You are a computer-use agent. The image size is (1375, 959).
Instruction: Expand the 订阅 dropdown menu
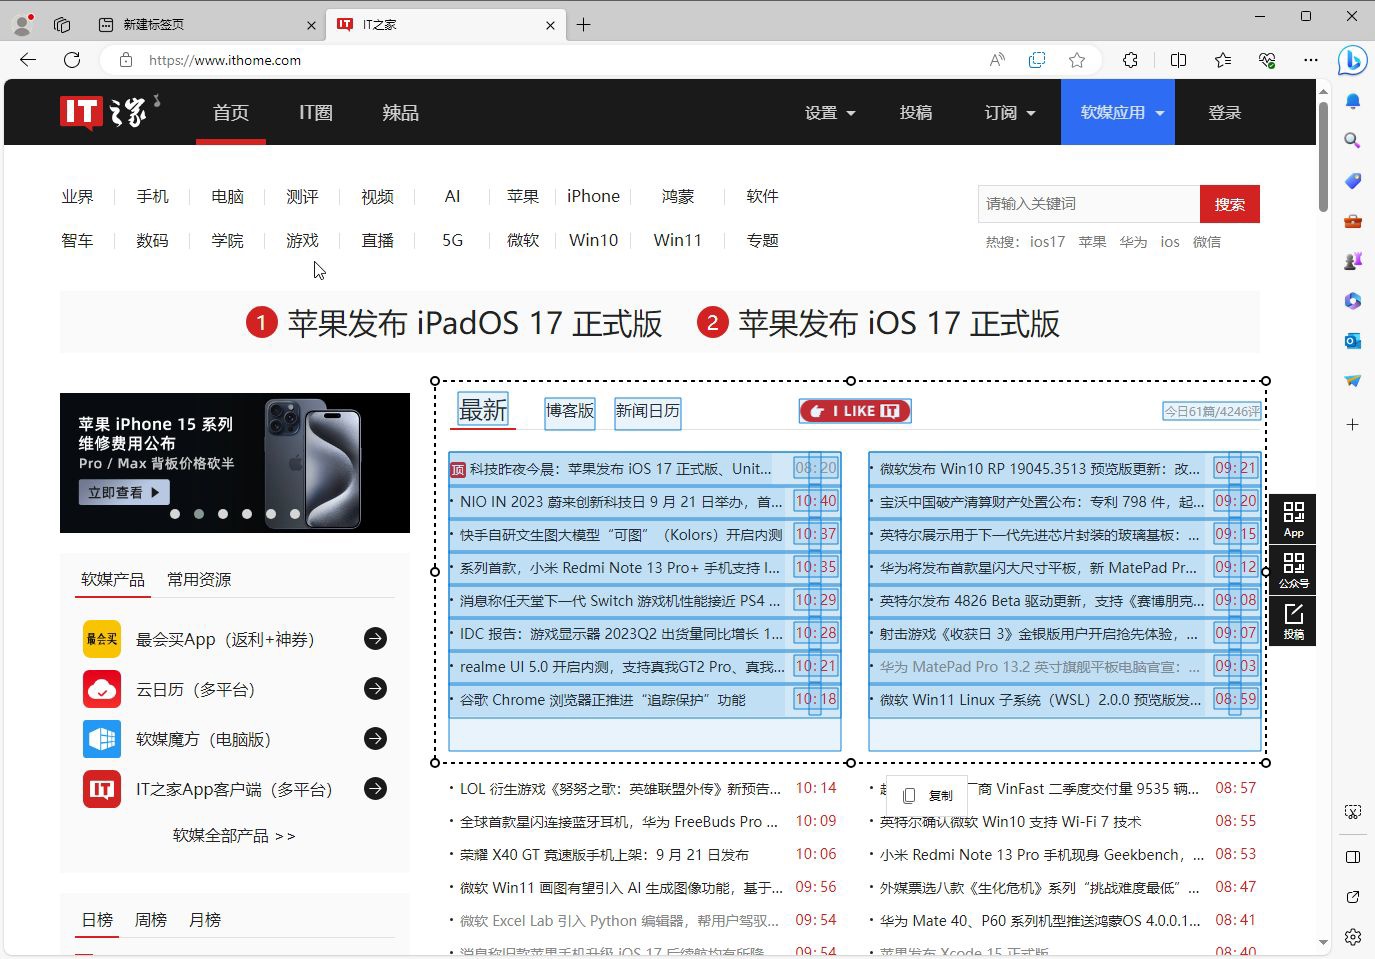coord(1009,113)
